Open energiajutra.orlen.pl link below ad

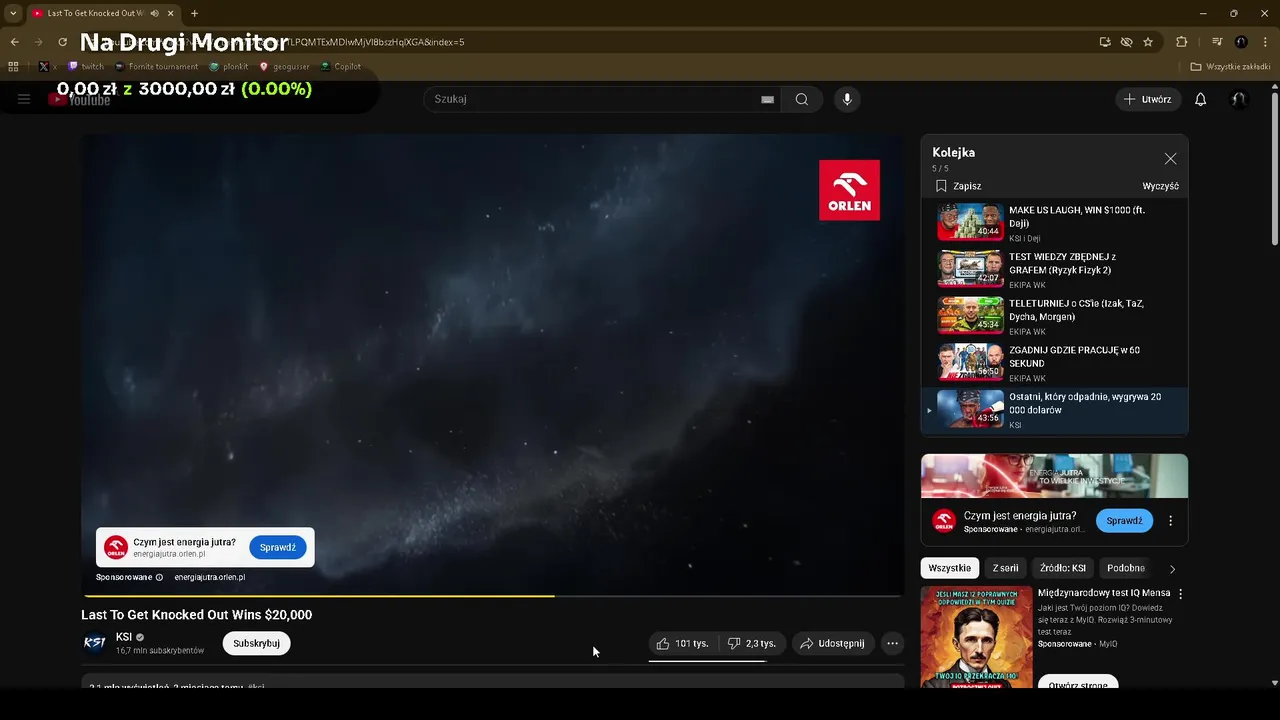[210, 577]
